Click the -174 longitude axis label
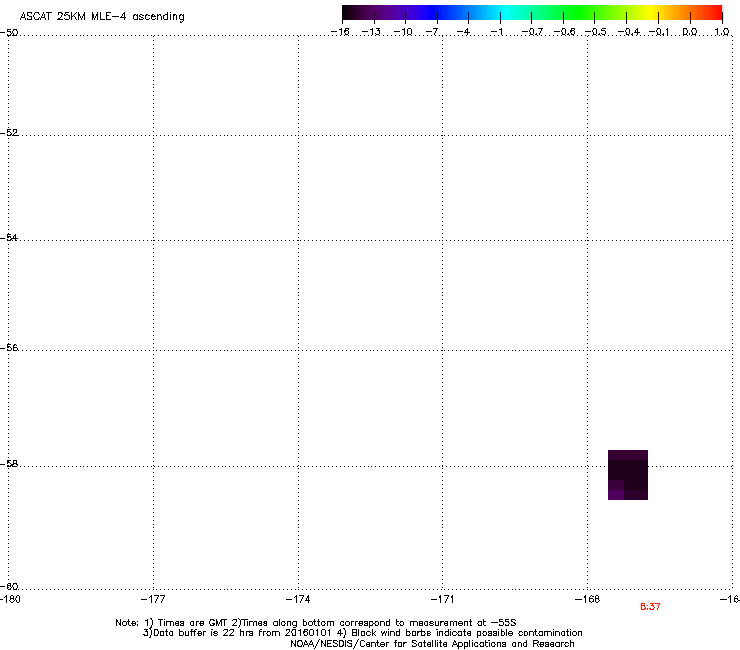This screenshot has width=740, height=650. [x=298, y=599]
